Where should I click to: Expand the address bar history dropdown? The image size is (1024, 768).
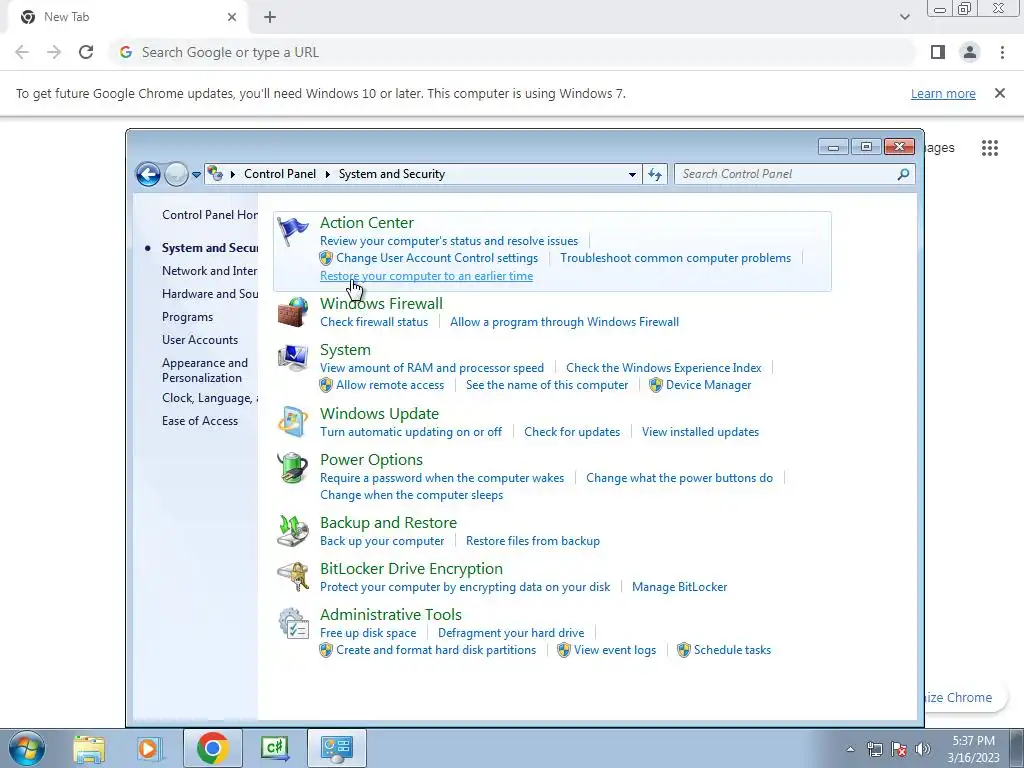[x=632, y=174]
